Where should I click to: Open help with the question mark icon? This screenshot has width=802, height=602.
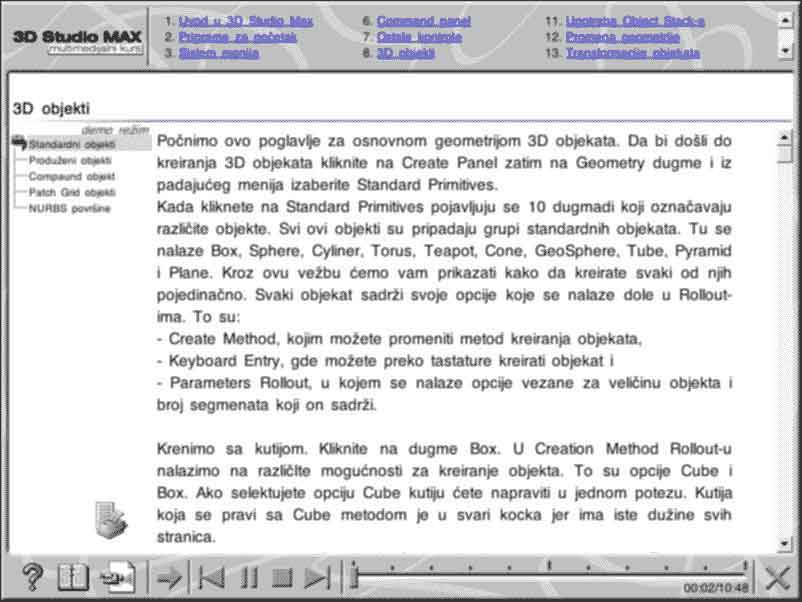tap(32, 577)
